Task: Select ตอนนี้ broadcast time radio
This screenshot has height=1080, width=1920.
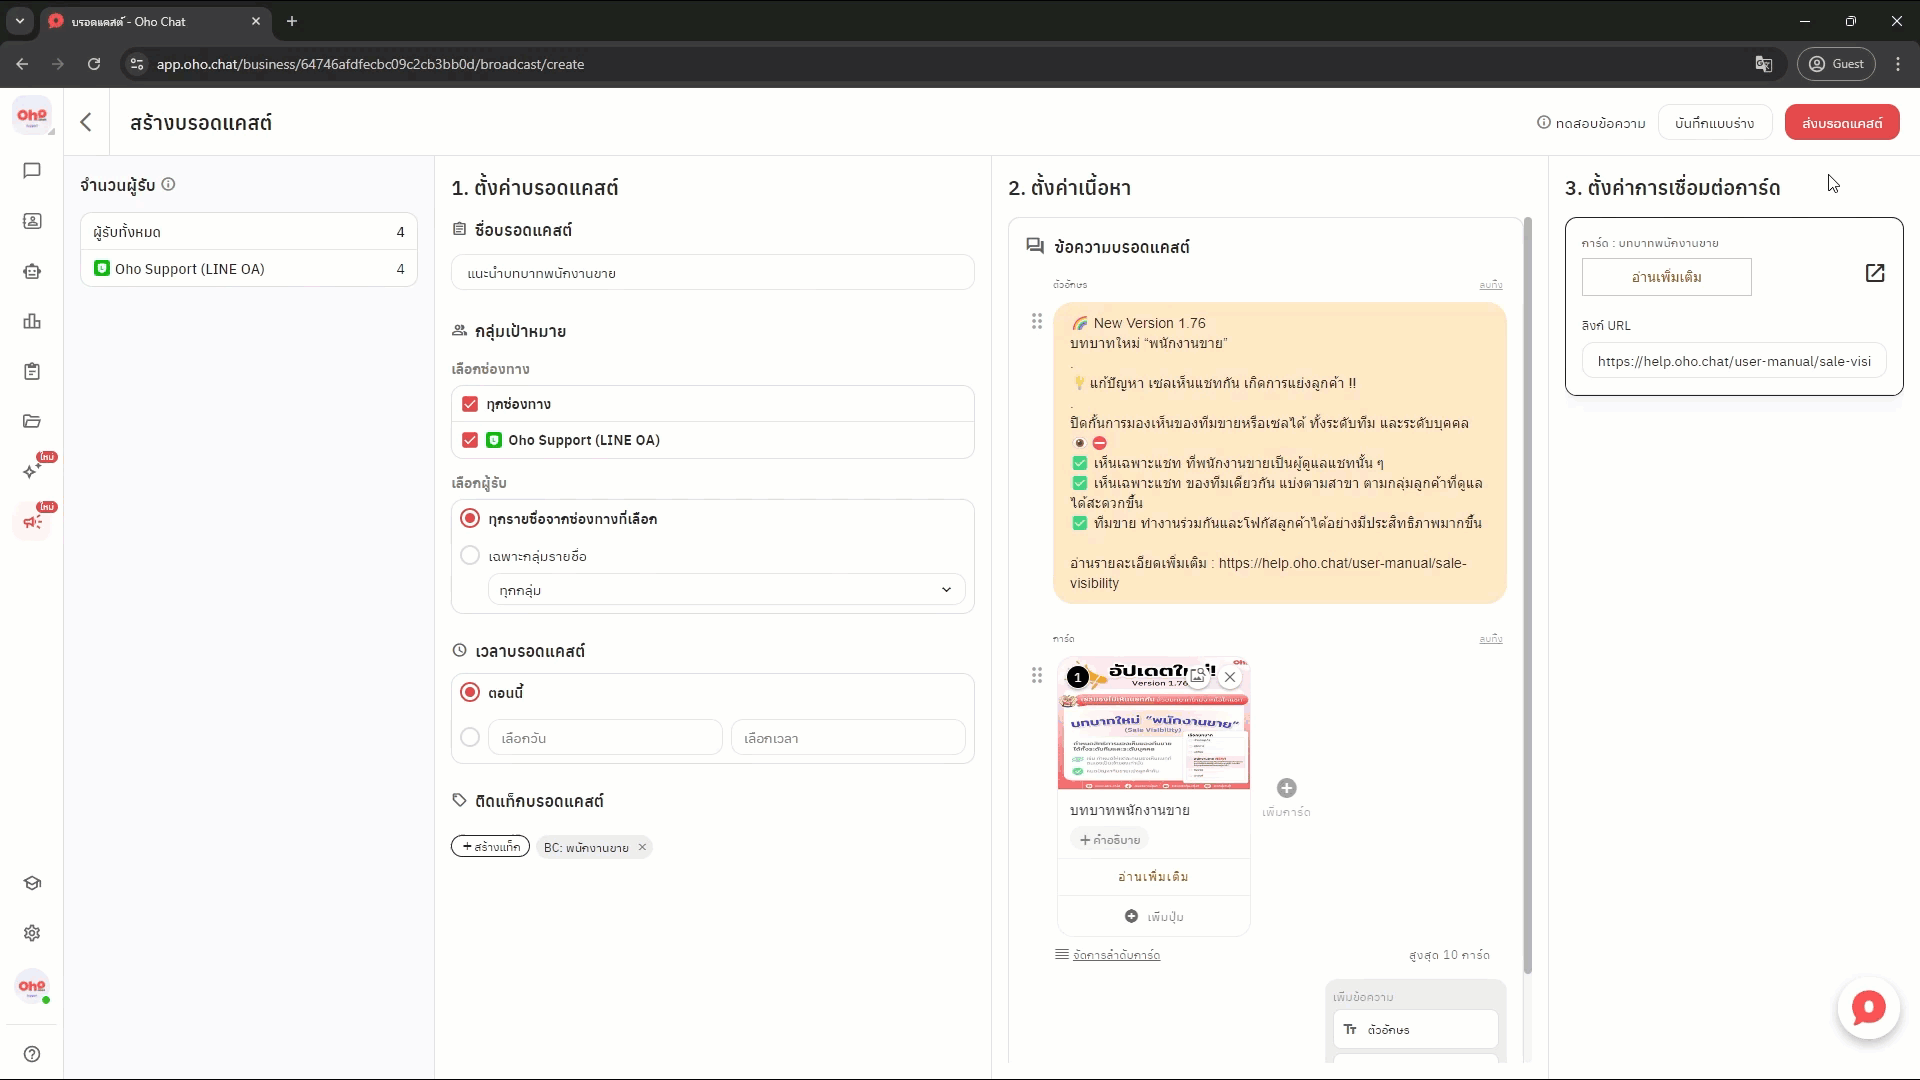Action: click(x=470, y=692)
